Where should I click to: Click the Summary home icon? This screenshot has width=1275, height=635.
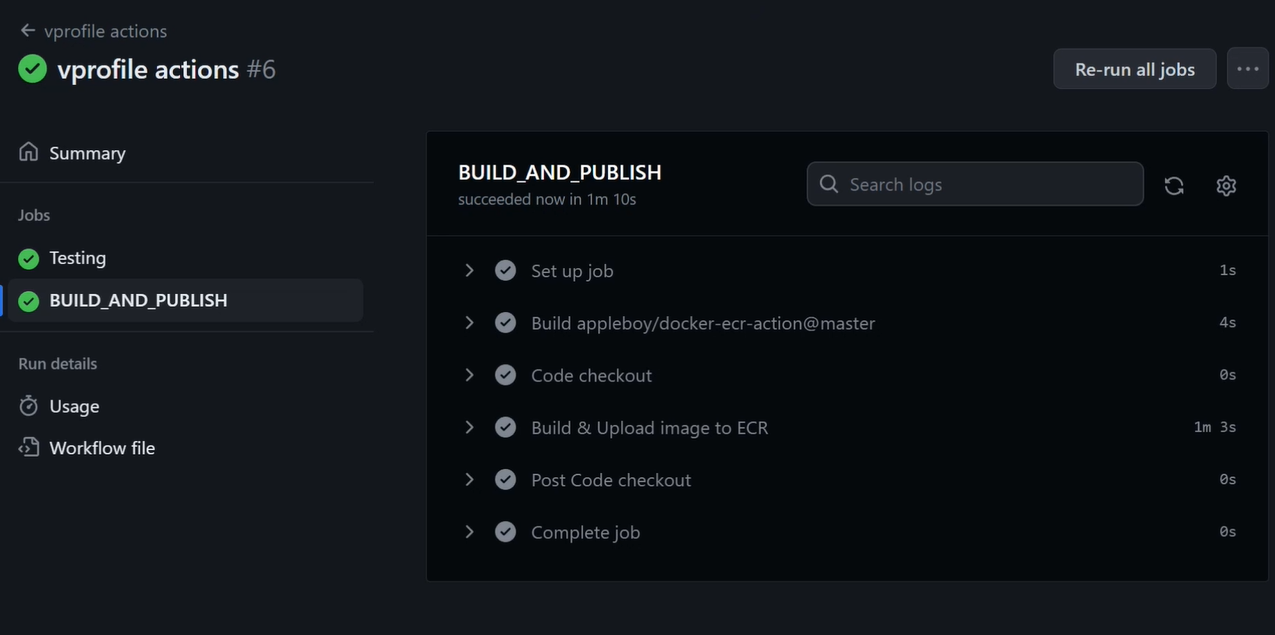tap(29, 152)
